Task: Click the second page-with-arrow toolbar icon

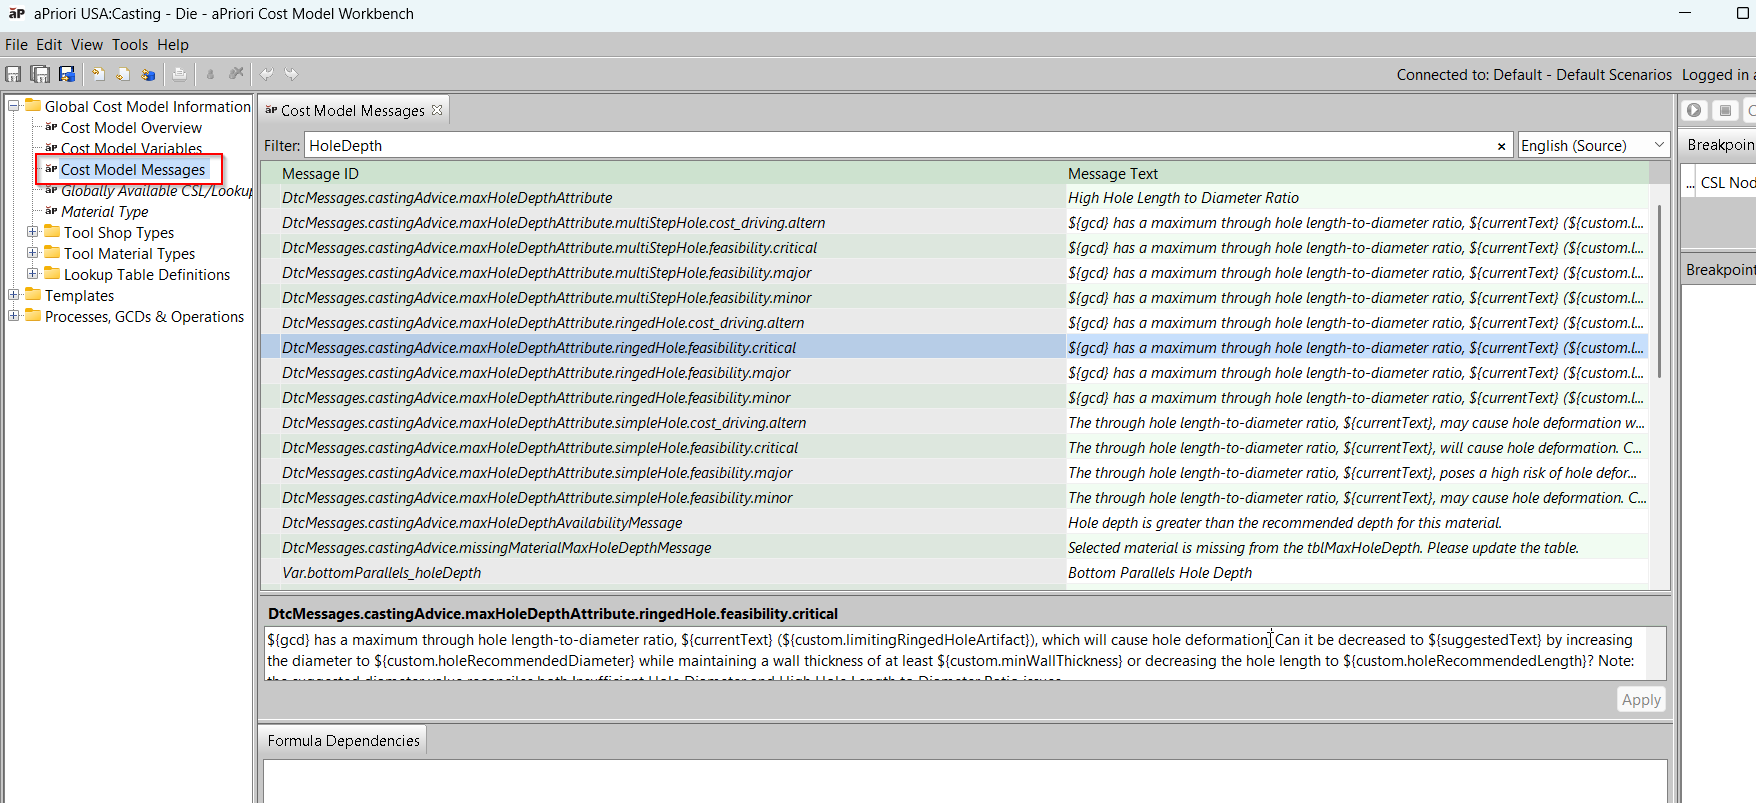Action: tap(123, 74)
